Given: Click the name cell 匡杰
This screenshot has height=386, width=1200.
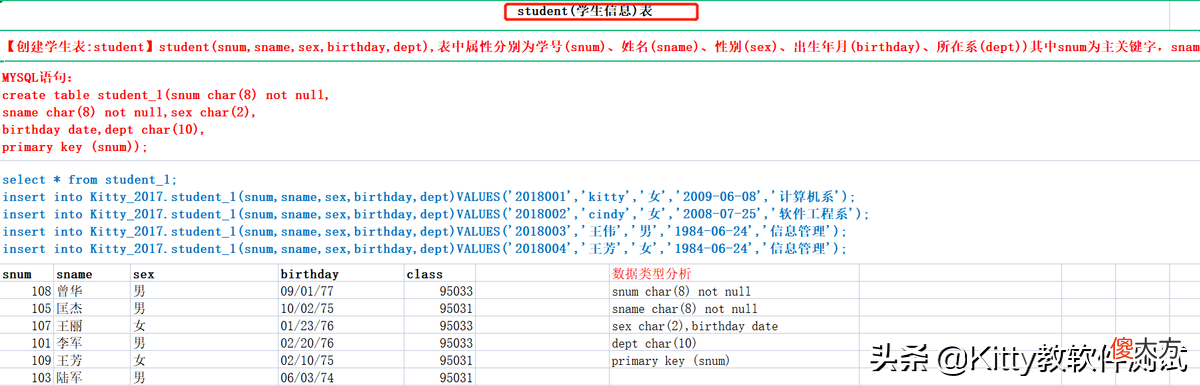Looking at the screenshot, I should tap(92, 308).
